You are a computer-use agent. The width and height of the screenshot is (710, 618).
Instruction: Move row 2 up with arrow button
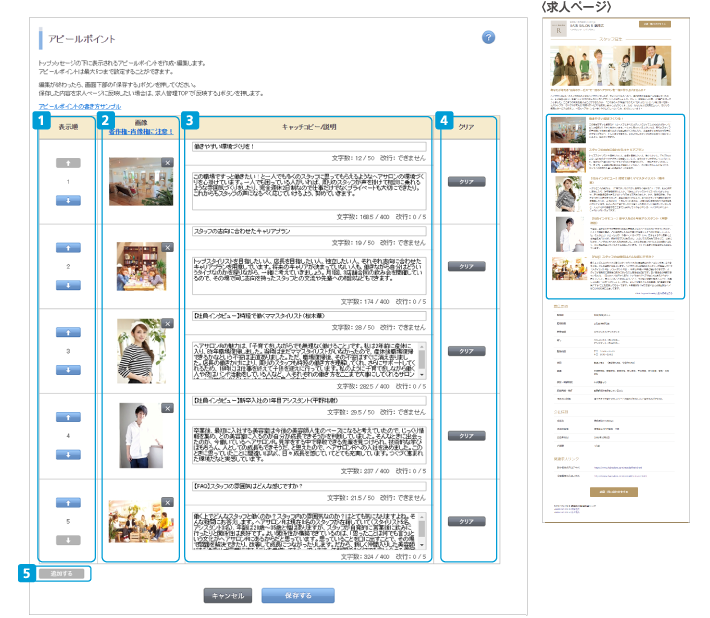pyautogui.click(x=67, y=246)
